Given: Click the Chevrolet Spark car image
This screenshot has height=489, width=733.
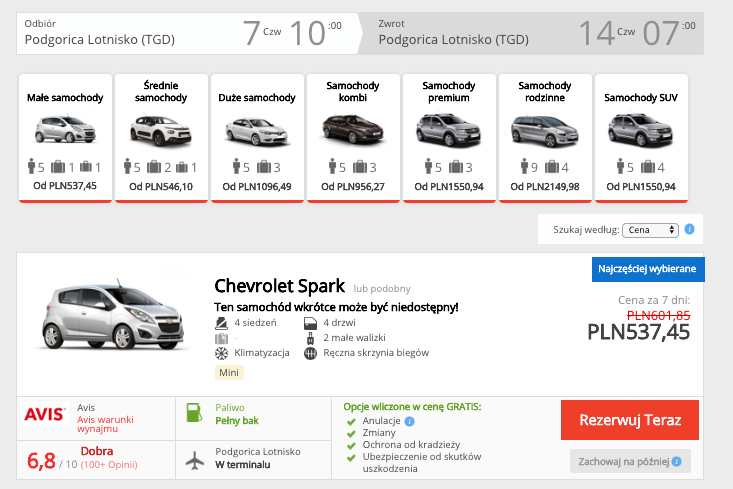Looking at the screenshot, I should pyautogui.click(x=114, y=314).
